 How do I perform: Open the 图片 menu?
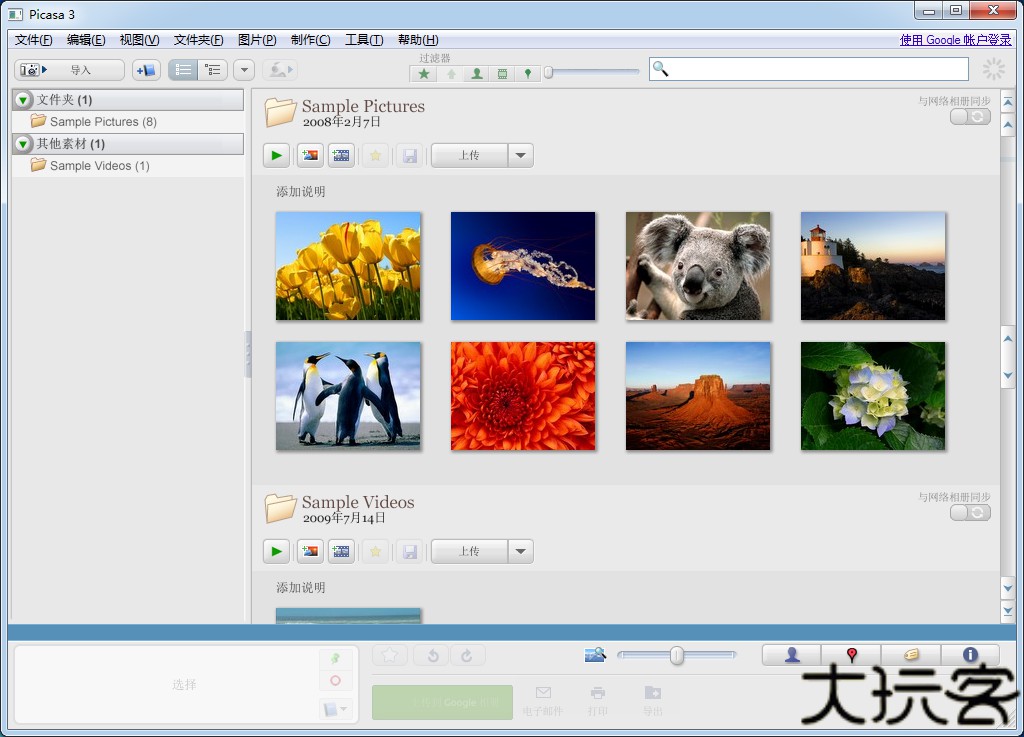(257, 40)
